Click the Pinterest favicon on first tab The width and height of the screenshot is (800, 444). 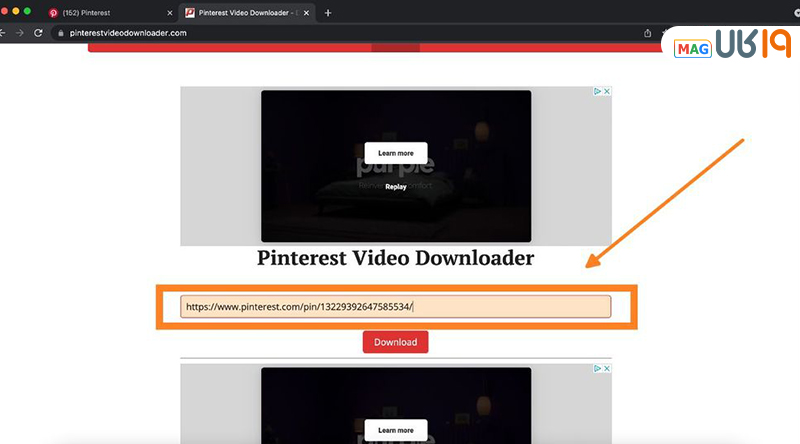53,13
